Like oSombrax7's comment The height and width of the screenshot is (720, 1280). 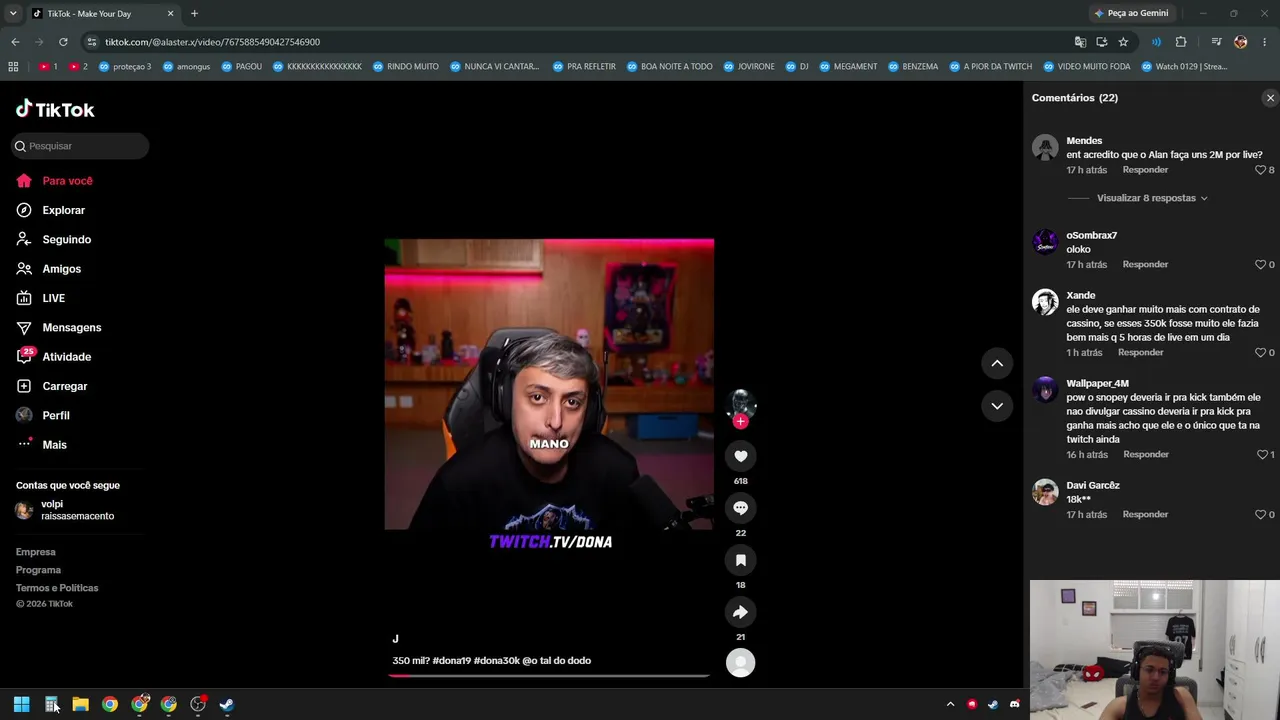click(1260, 265)
